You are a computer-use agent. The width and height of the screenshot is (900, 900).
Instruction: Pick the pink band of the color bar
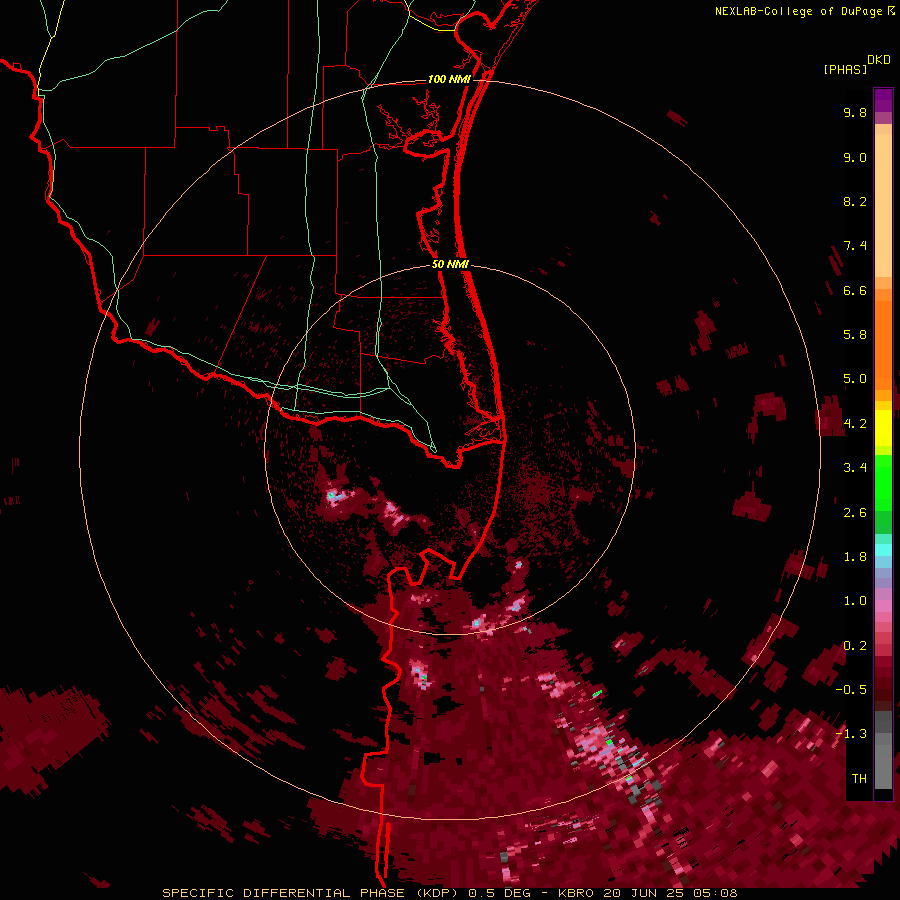point(883,606)
